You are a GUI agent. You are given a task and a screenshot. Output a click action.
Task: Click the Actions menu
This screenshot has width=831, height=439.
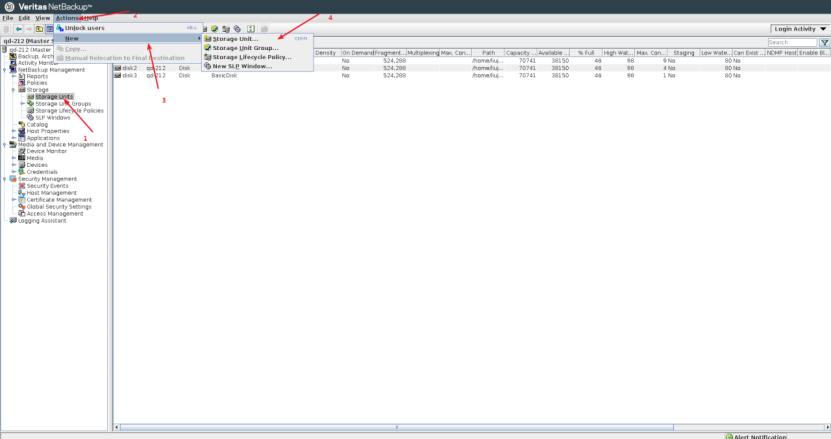click(x=67, y=18)
